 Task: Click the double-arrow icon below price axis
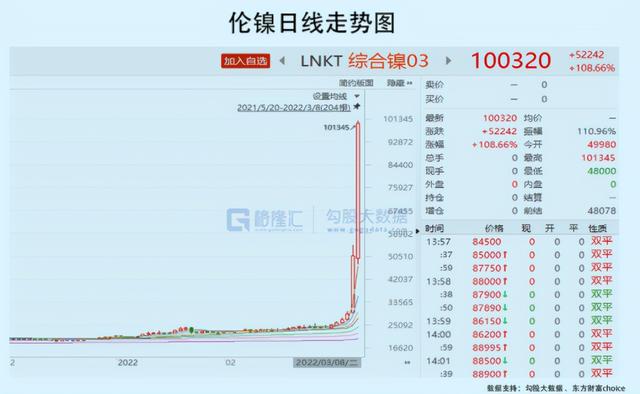click(407, 362)
